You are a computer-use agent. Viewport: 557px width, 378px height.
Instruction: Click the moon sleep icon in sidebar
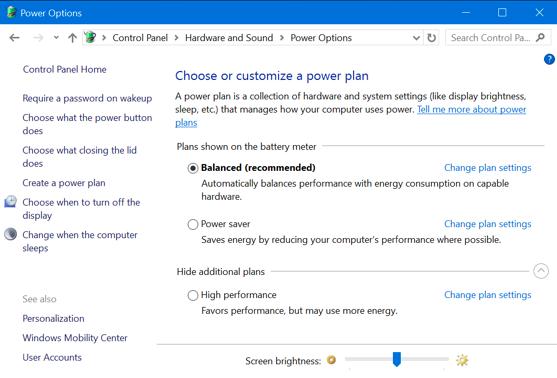[x=10, y=234]
